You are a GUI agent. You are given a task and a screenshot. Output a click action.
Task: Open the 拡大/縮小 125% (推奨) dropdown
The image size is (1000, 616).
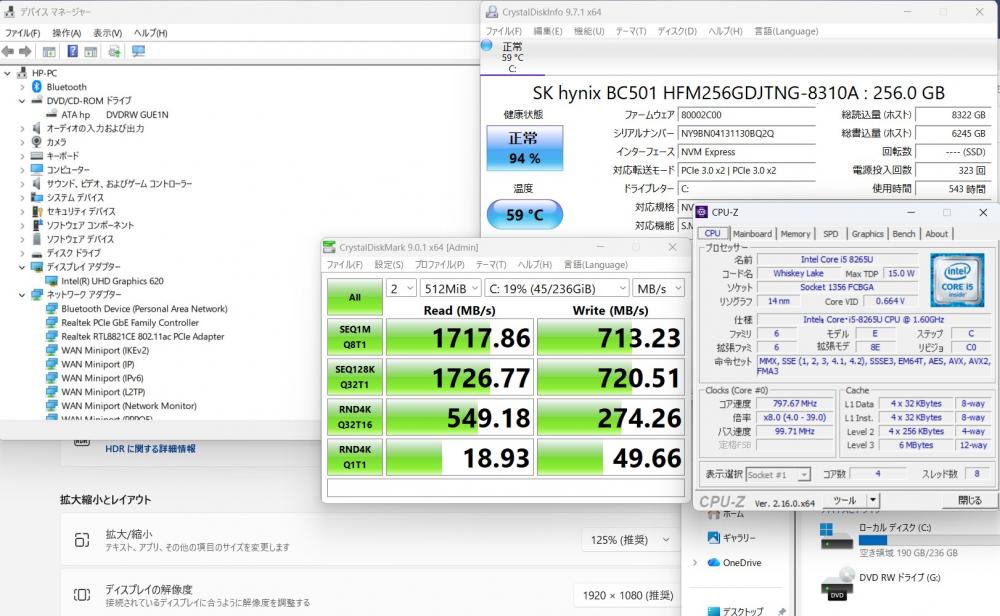[630, 540]
